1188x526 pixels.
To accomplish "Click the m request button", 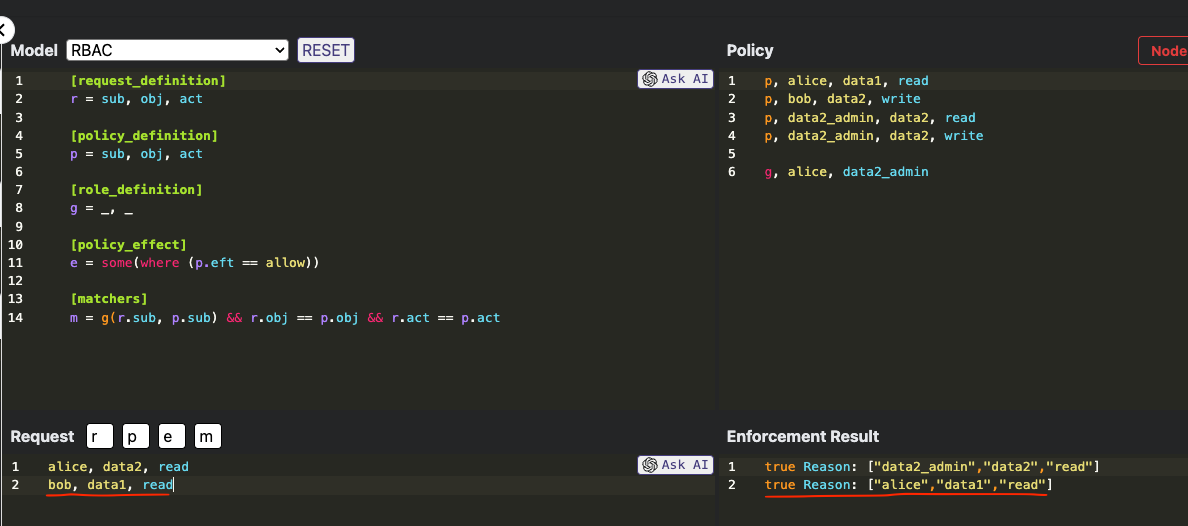I will (208, 436).
